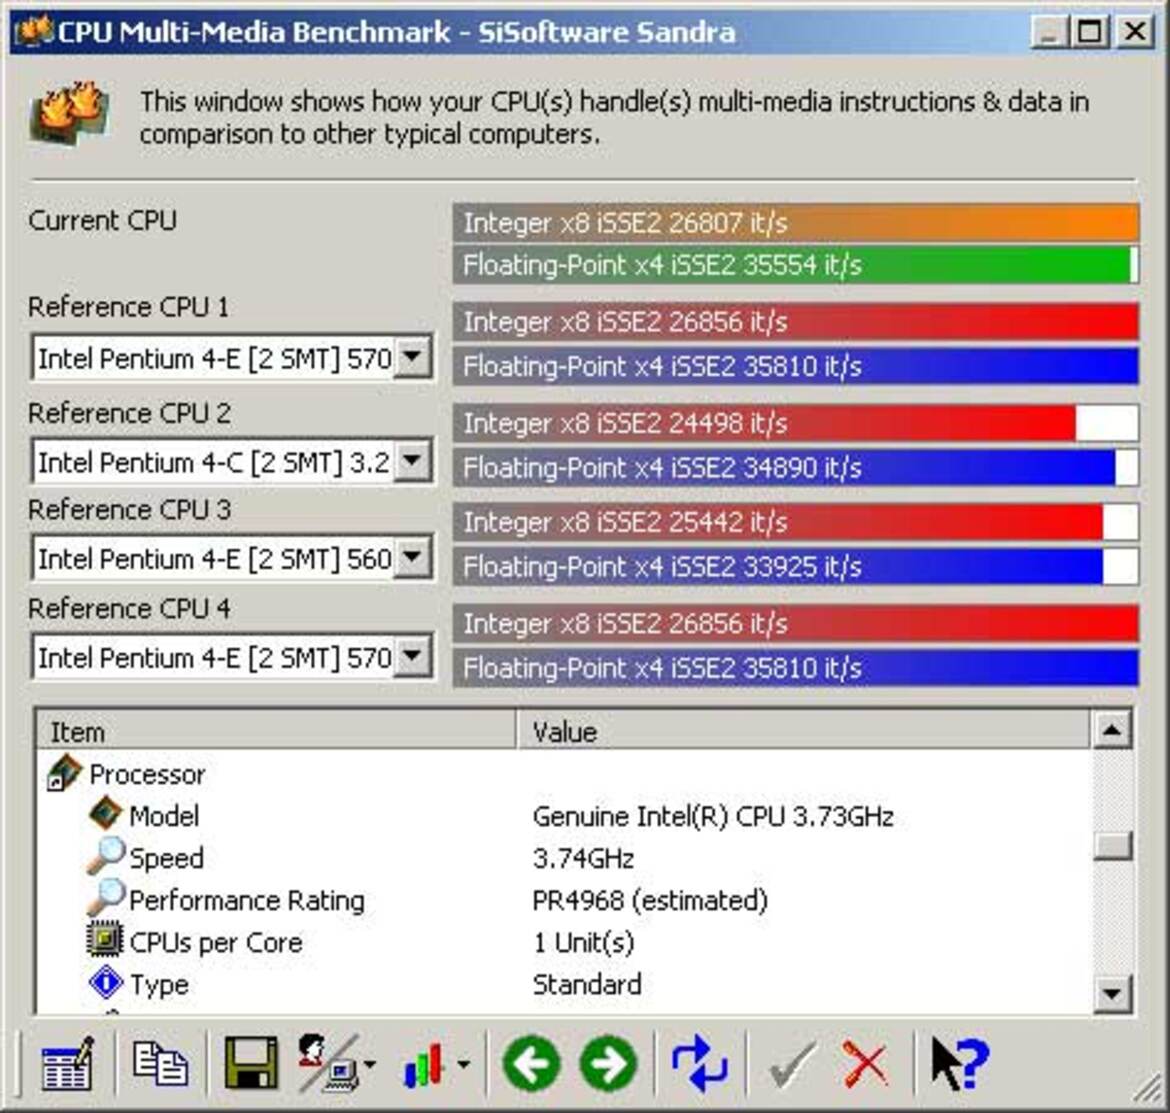
Task: Open the Reference CPU 1 dropdown
Action: click(x=413, y=357)
